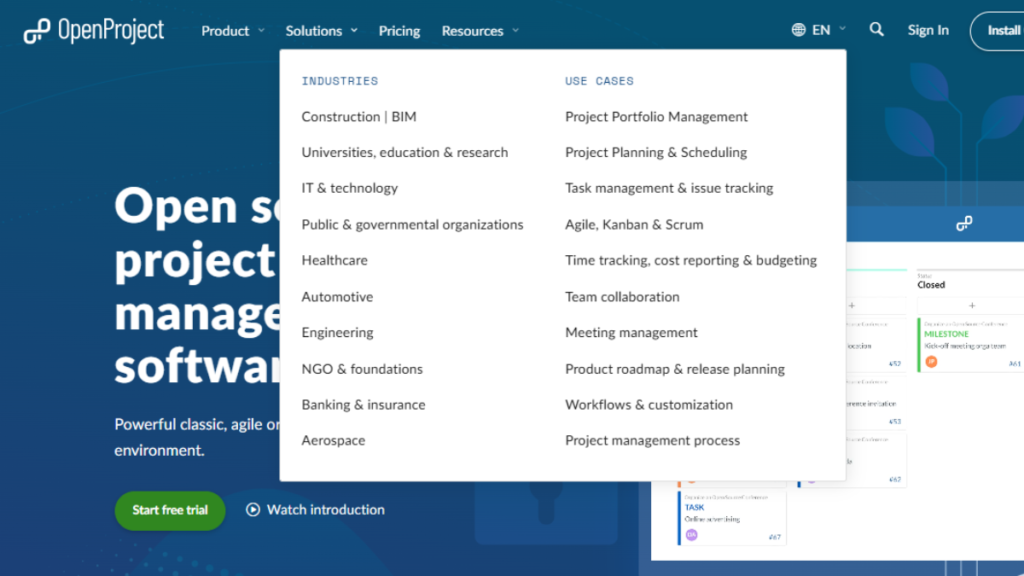Viewport: 1024px width, 576px height.
Task: Select Banking & insurance
Action: 363,405
